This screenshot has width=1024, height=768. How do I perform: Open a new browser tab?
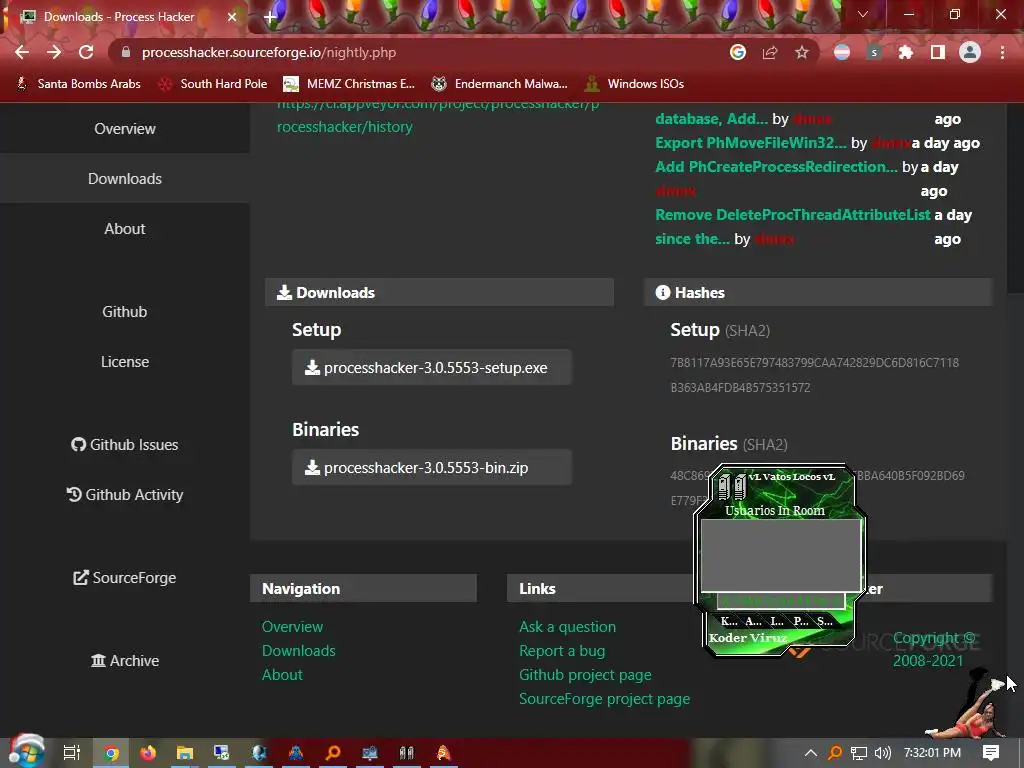click(x=270, y=17)
